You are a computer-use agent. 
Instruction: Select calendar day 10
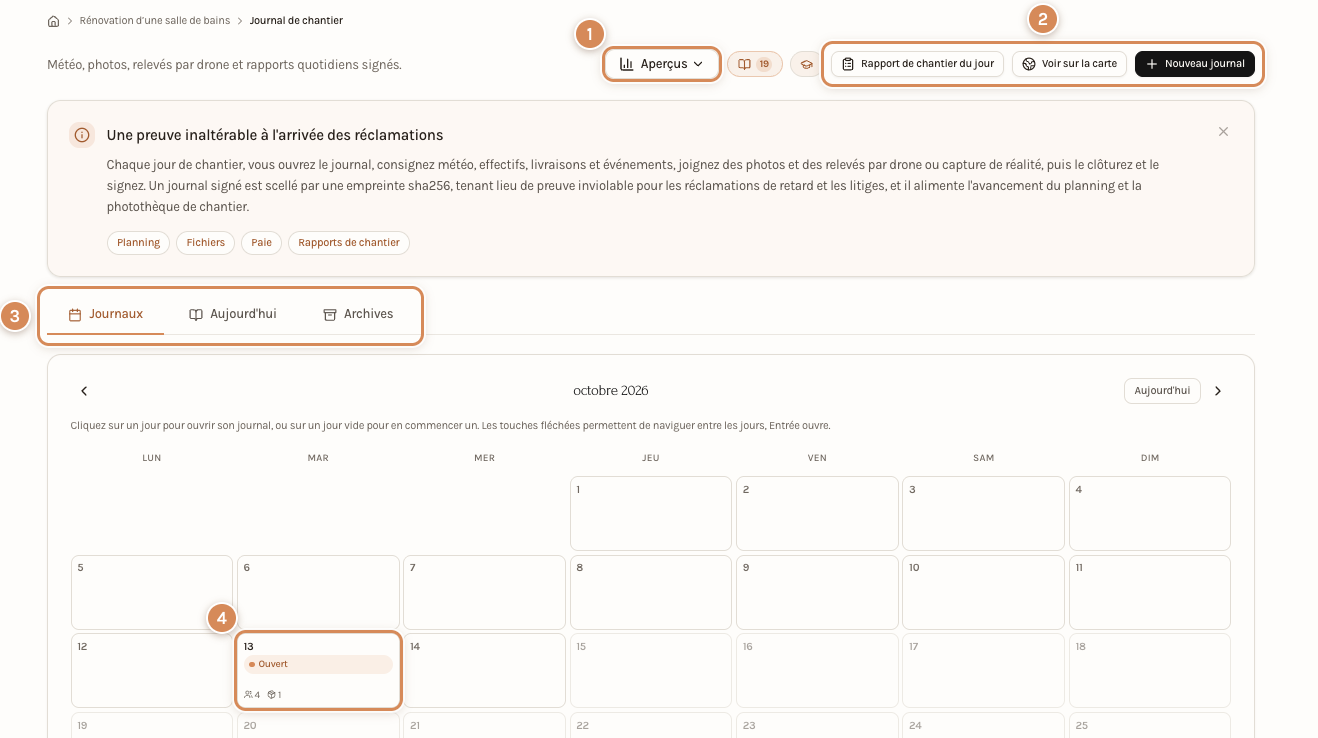point(984,592)
